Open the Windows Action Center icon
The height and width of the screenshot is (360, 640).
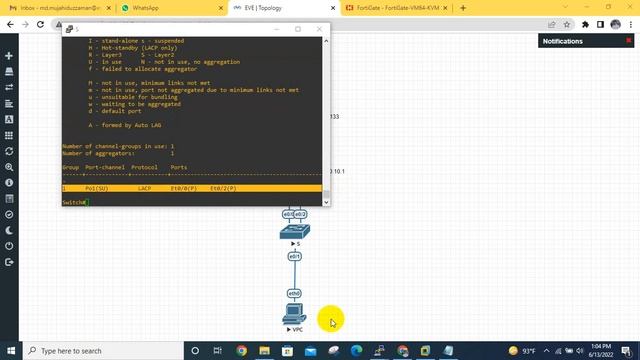tap(627, 351)
